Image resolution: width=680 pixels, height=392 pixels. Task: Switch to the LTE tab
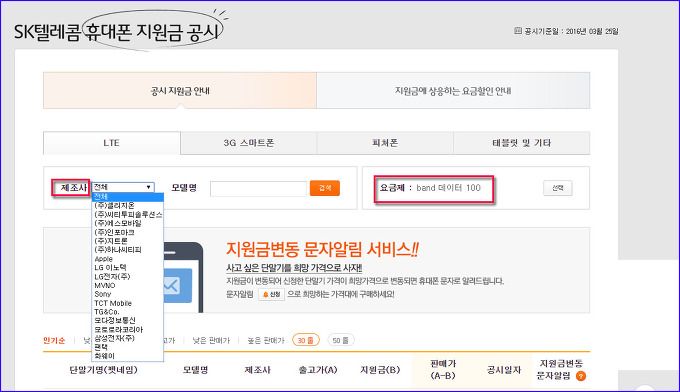tap(112, 143)
